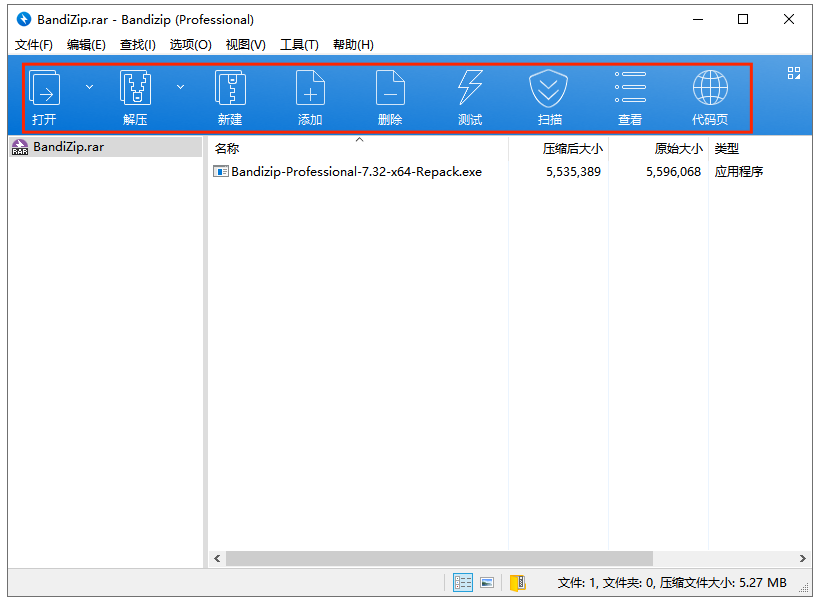Image resolution: width=820 pixels, height=600 pixels.
Task: Click the RAR archive icon in tree
Action: point(20,148)
